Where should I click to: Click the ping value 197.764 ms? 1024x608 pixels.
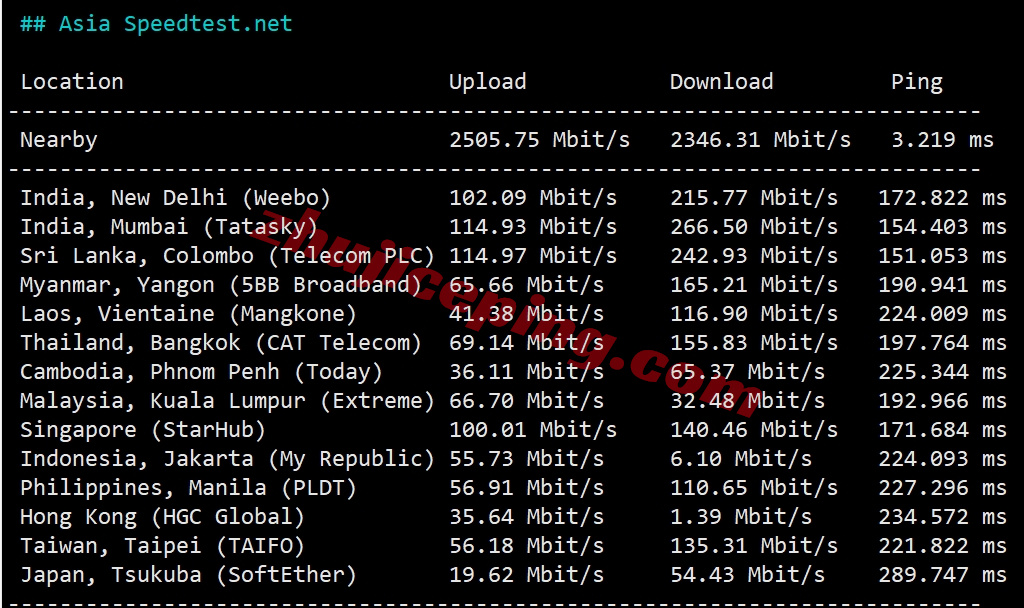point(942,343)
